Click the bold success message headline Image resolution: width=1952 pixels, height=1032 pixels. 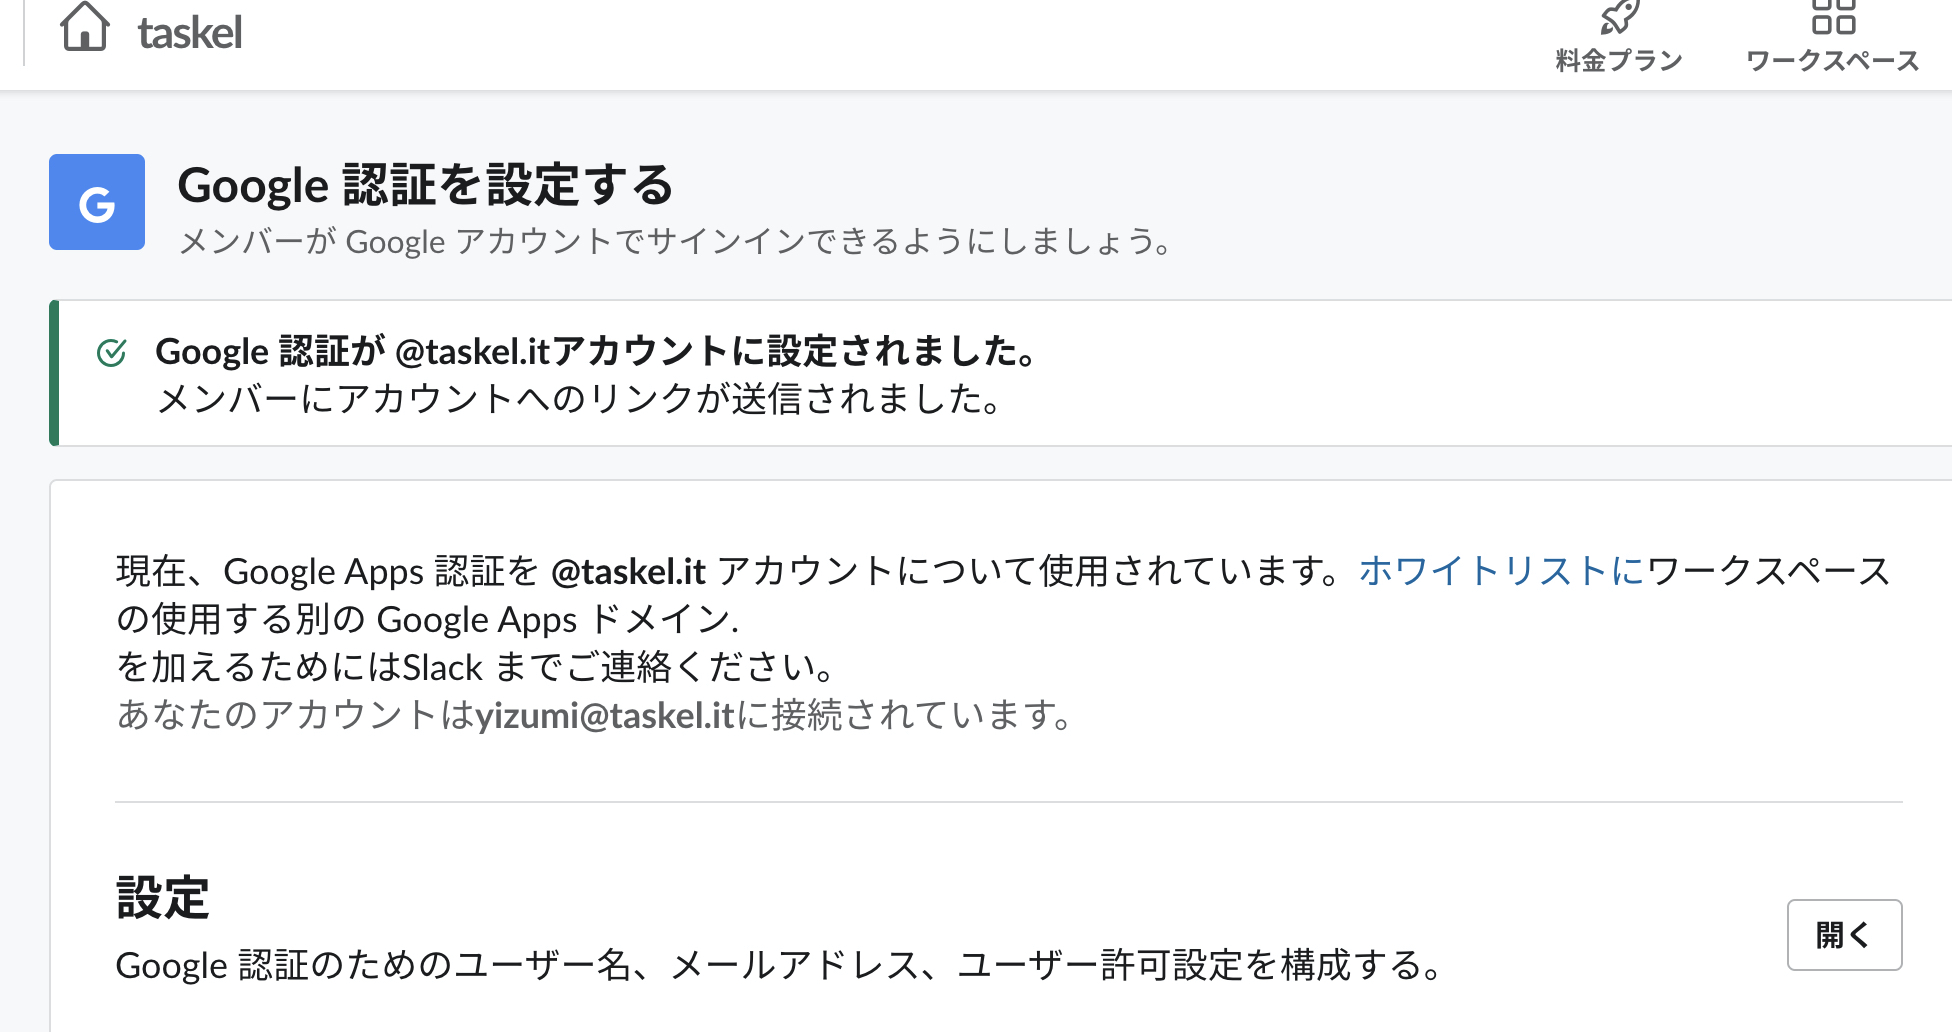596,351
